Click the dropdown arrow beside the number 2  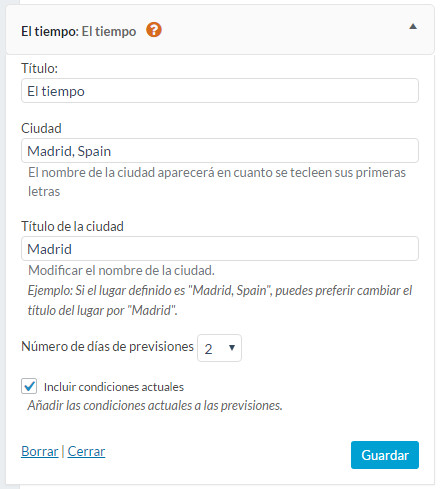coord(232,348)
